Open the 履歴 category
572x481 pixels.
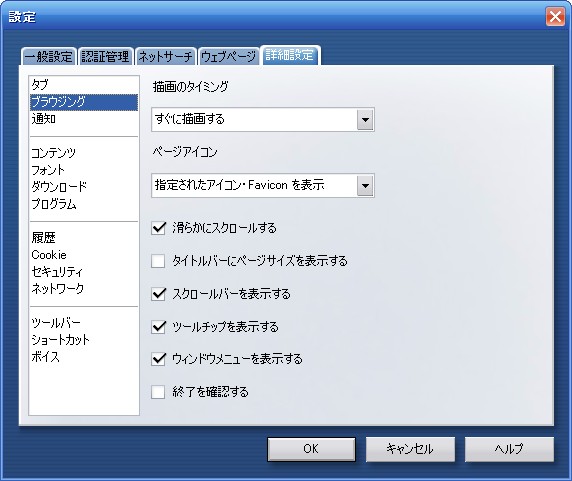coord(84,238)
